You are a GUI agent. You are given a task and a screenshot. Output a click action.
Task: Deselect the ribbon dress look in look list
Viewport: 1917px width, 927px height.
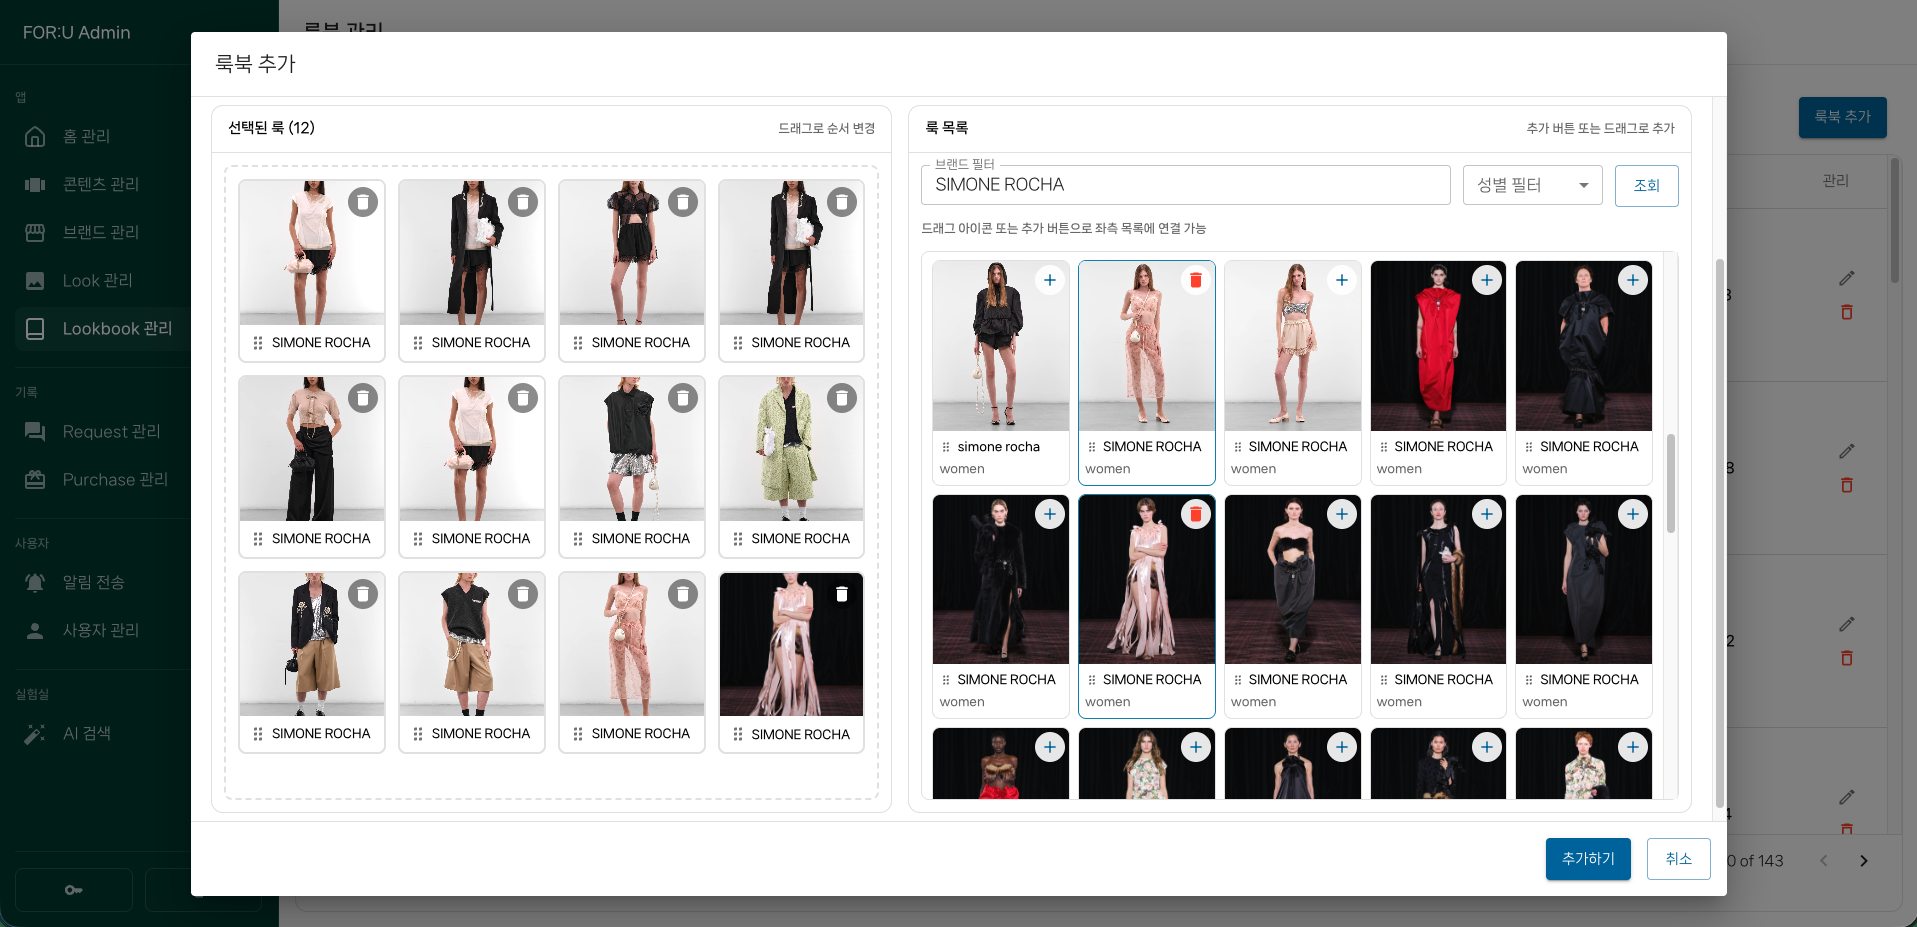click(x=1195, y=514)
